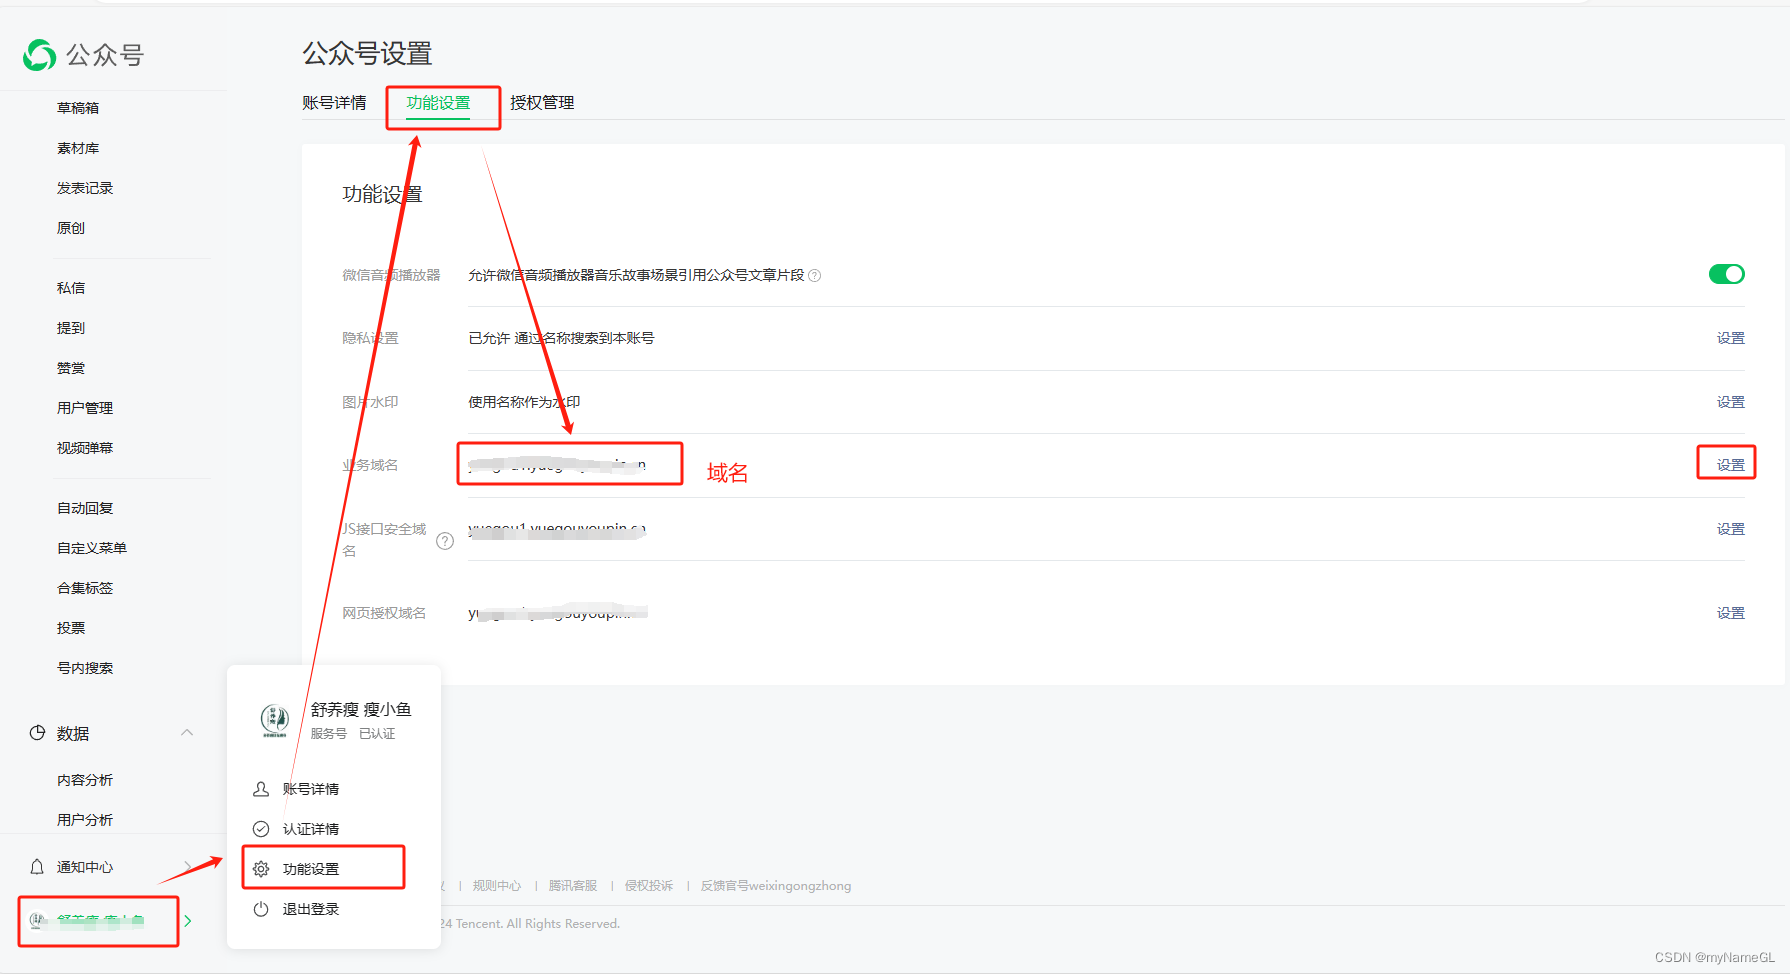
Task: Open 赞赏 in the sidebar
Action: [71, 368]
